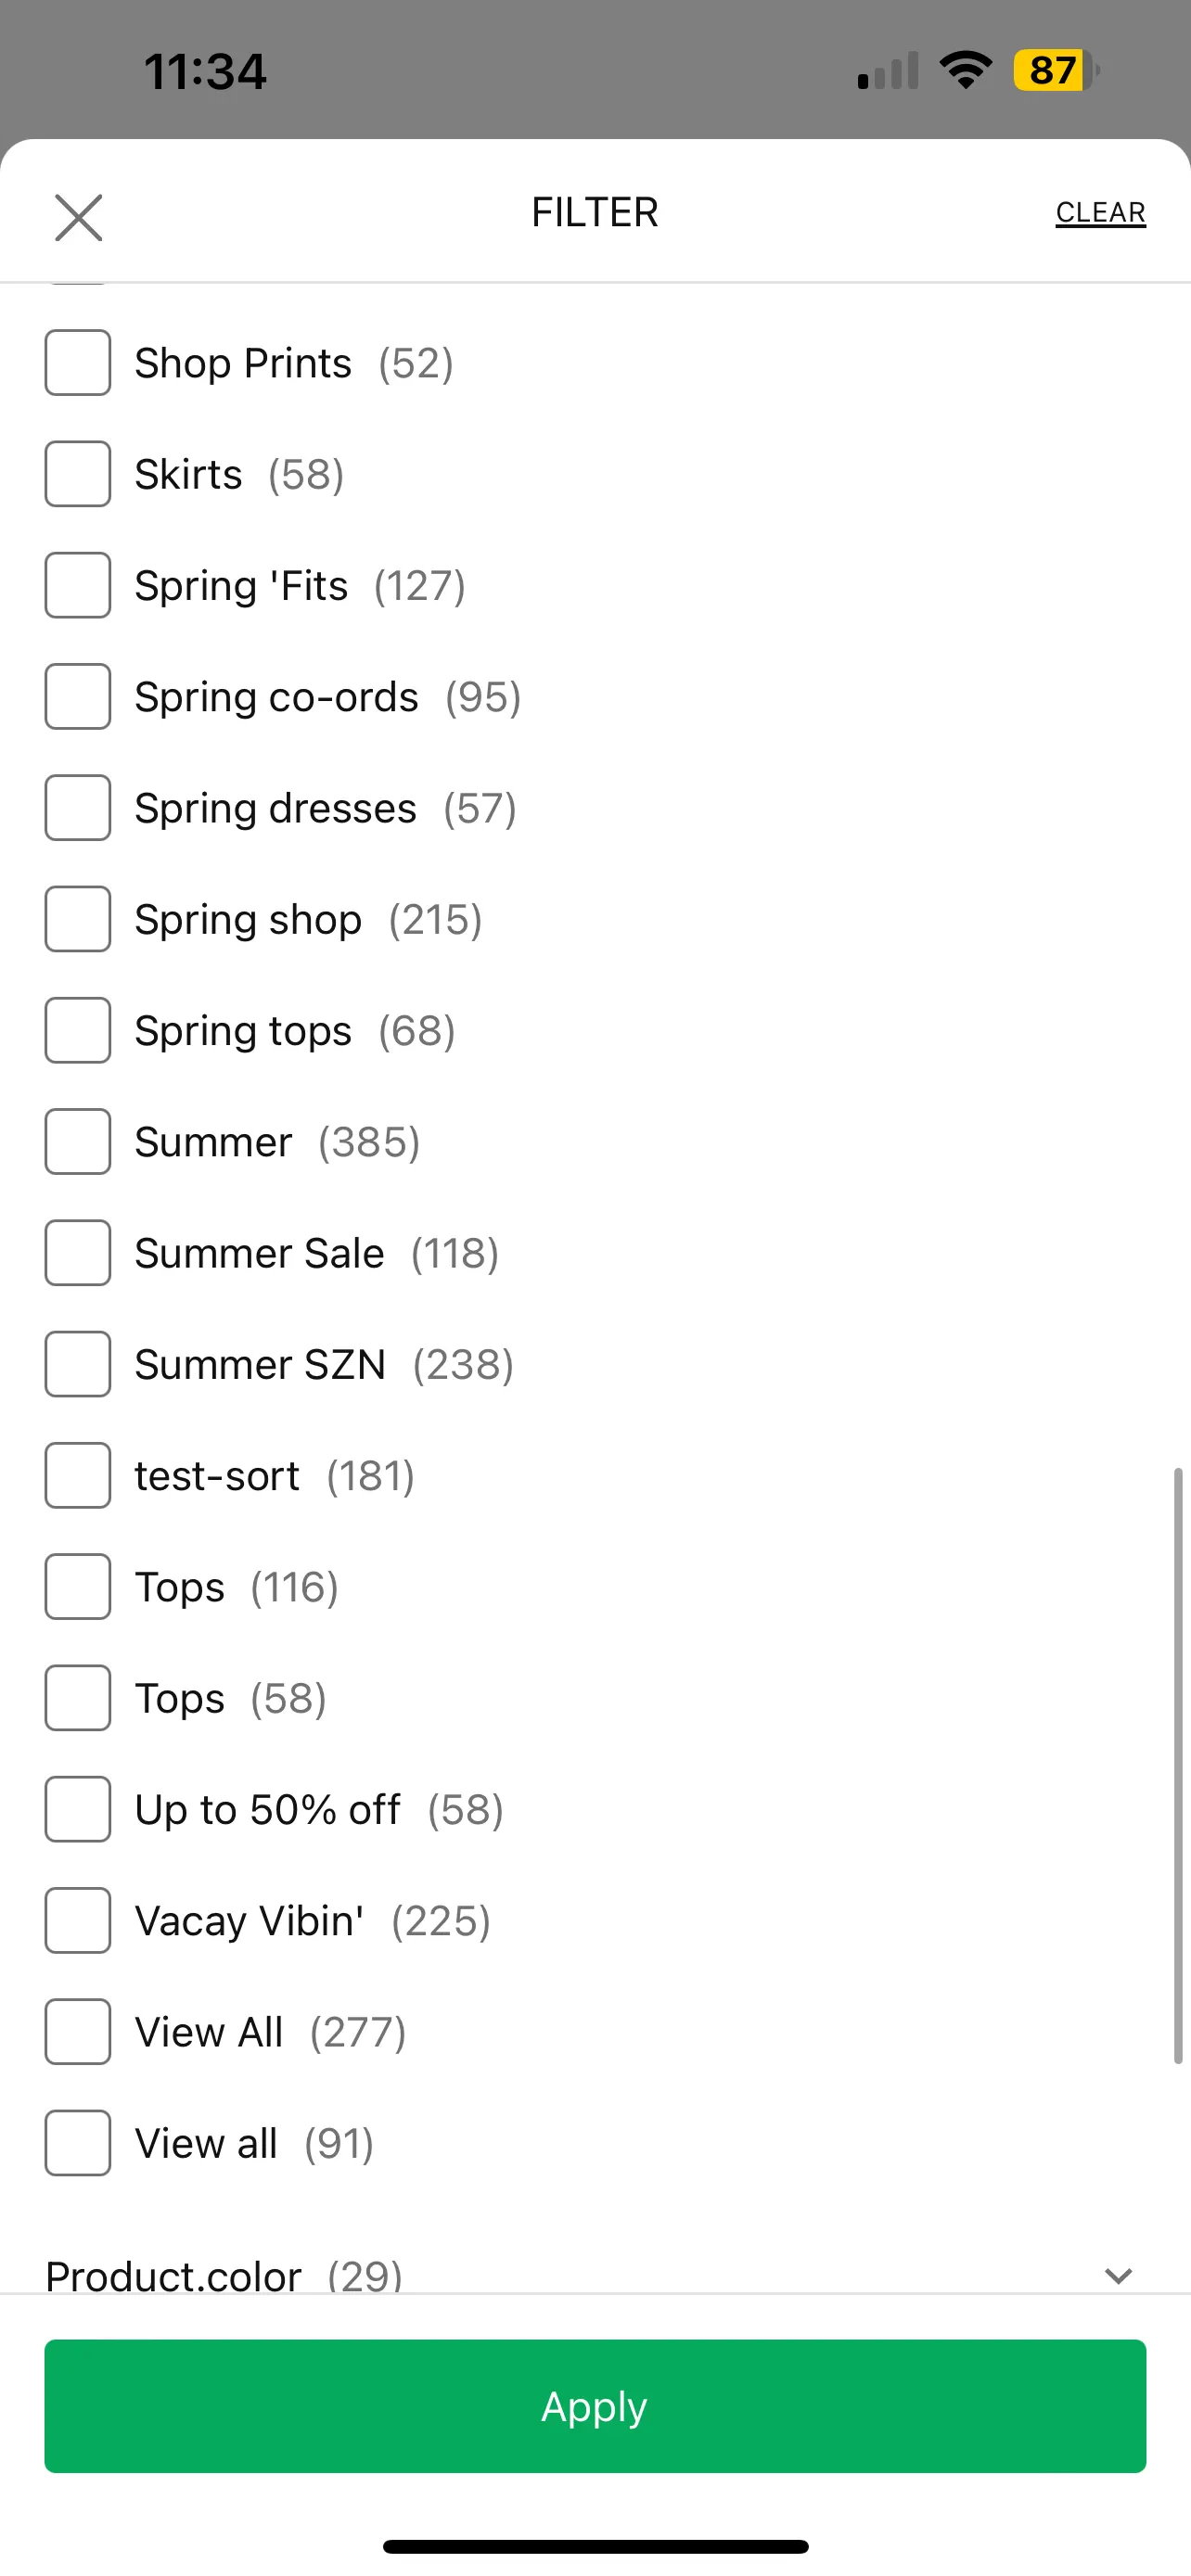Apply the selected filters
The width and height of the screenshot is (1191, 2576).
click(x=595, y=2406)
